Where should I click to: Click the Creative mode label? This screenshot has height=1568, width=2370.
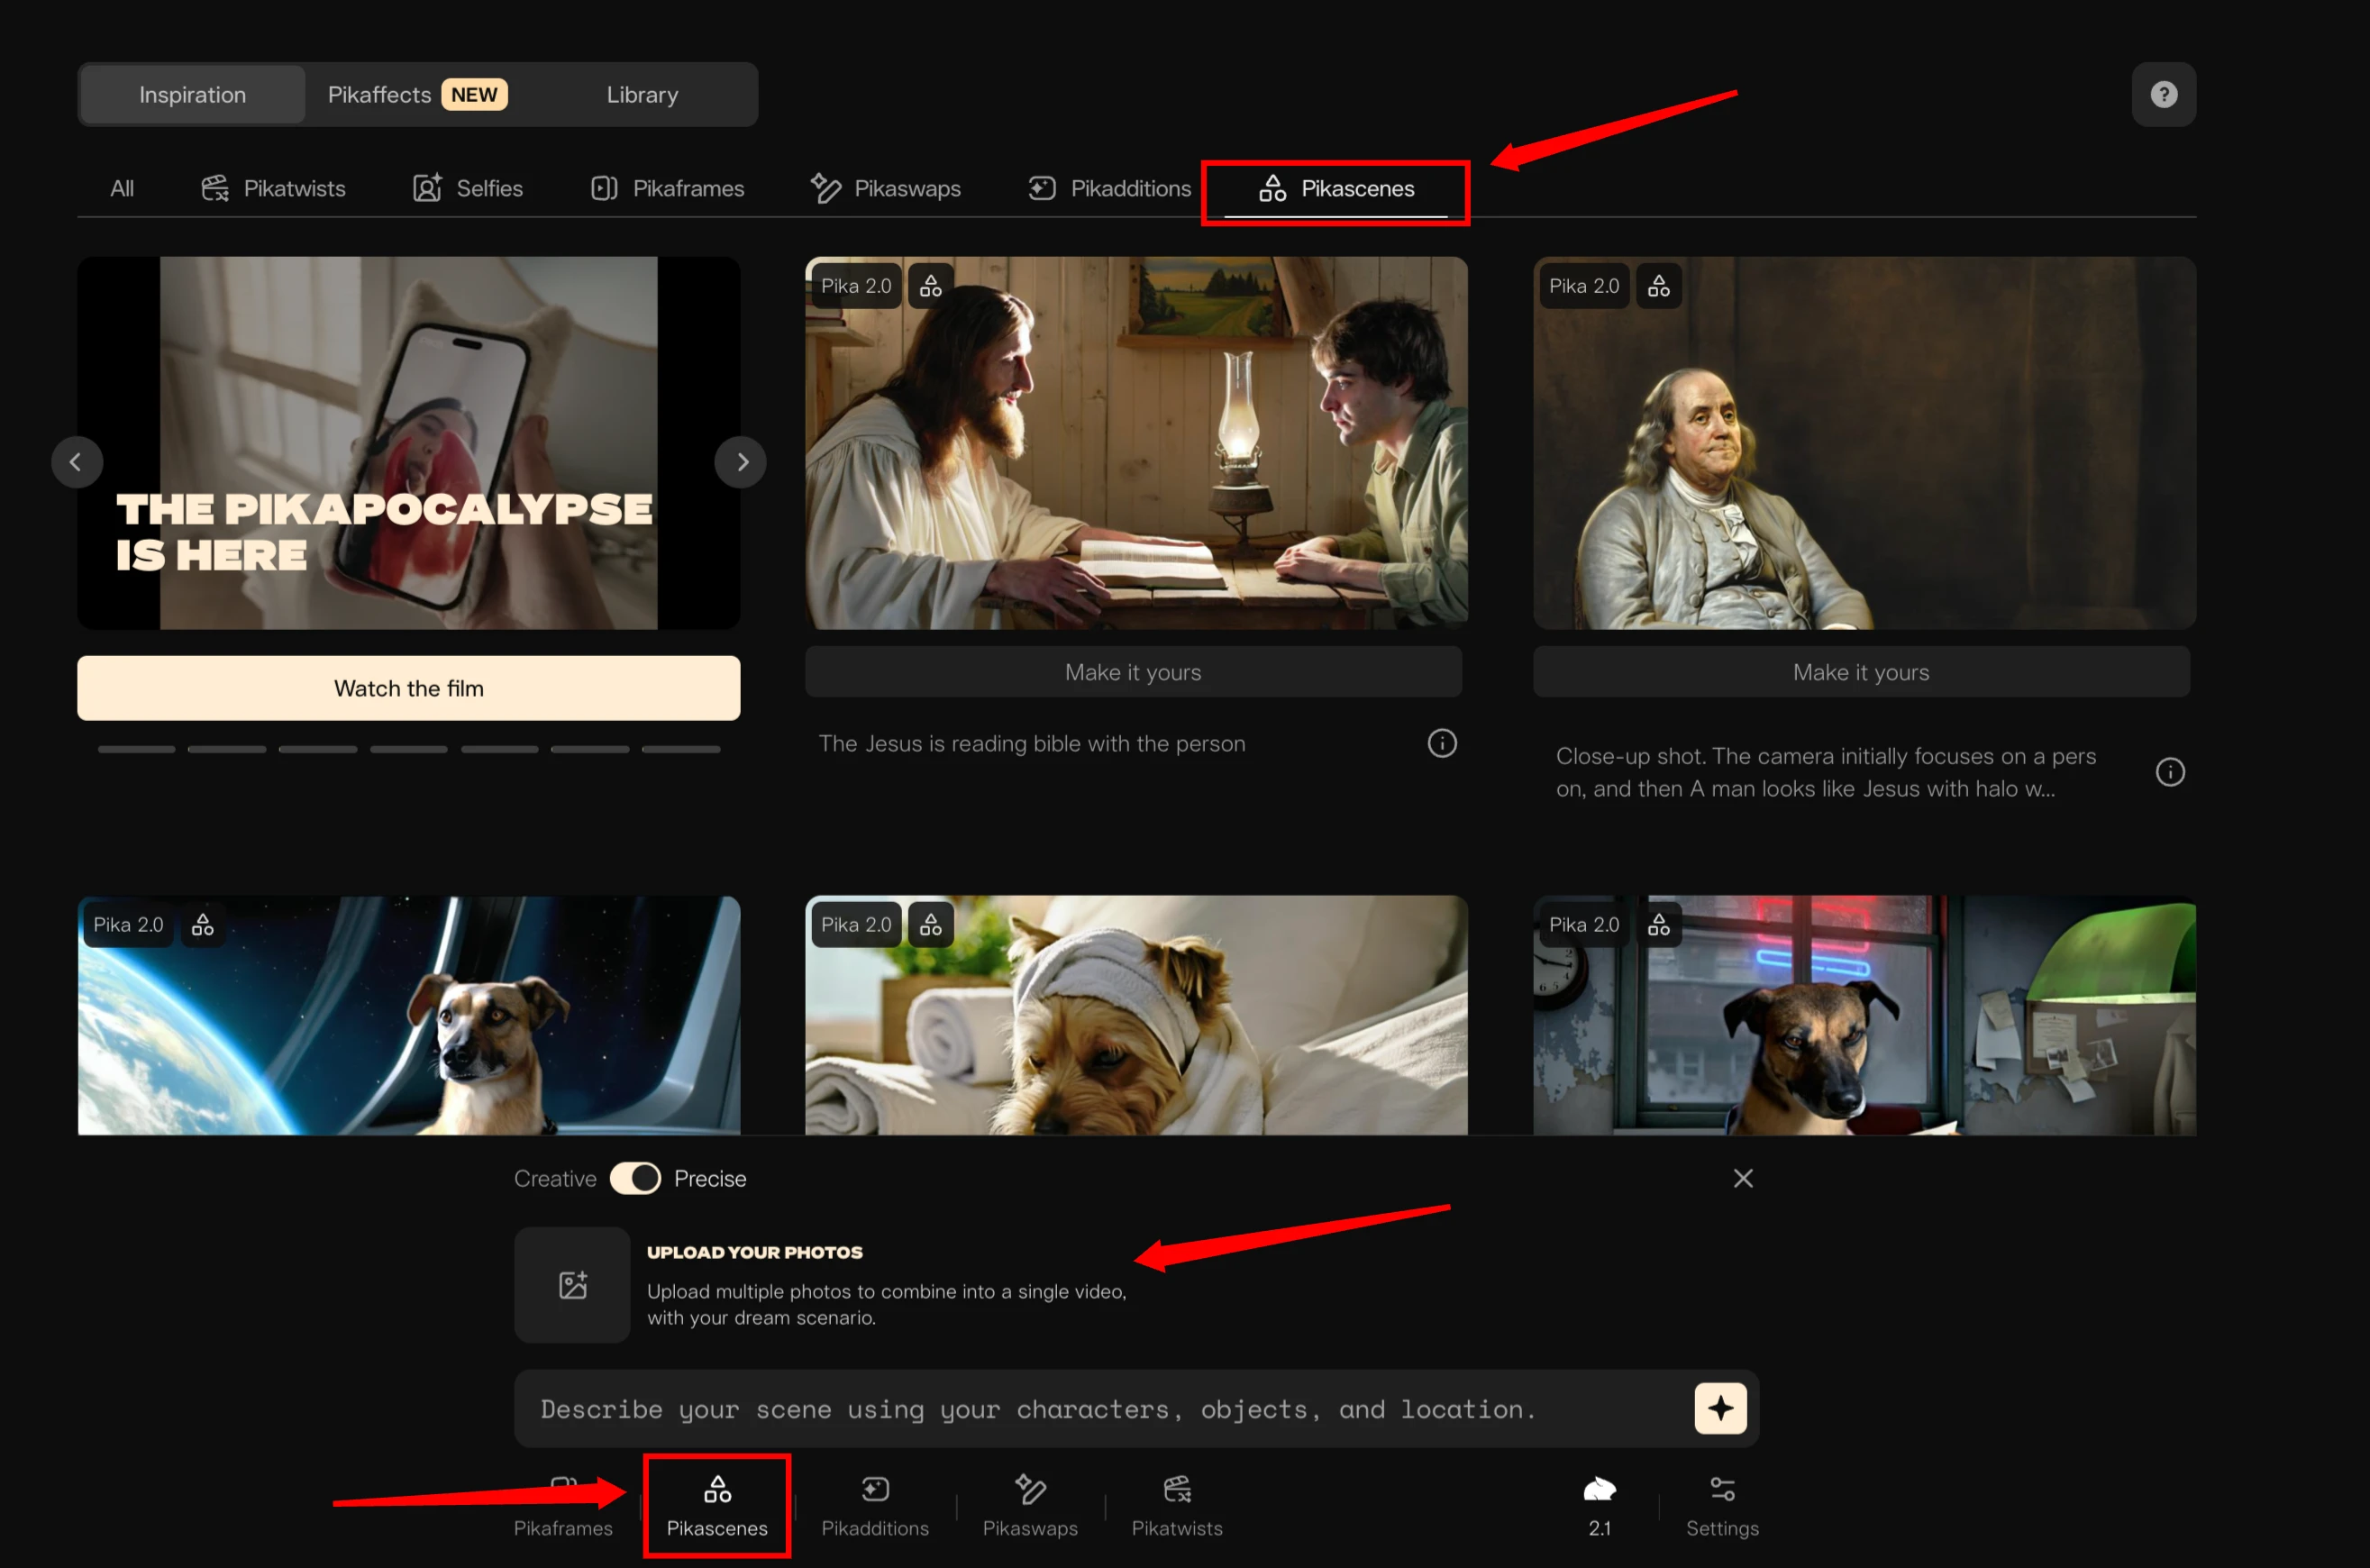(555, 1179)
